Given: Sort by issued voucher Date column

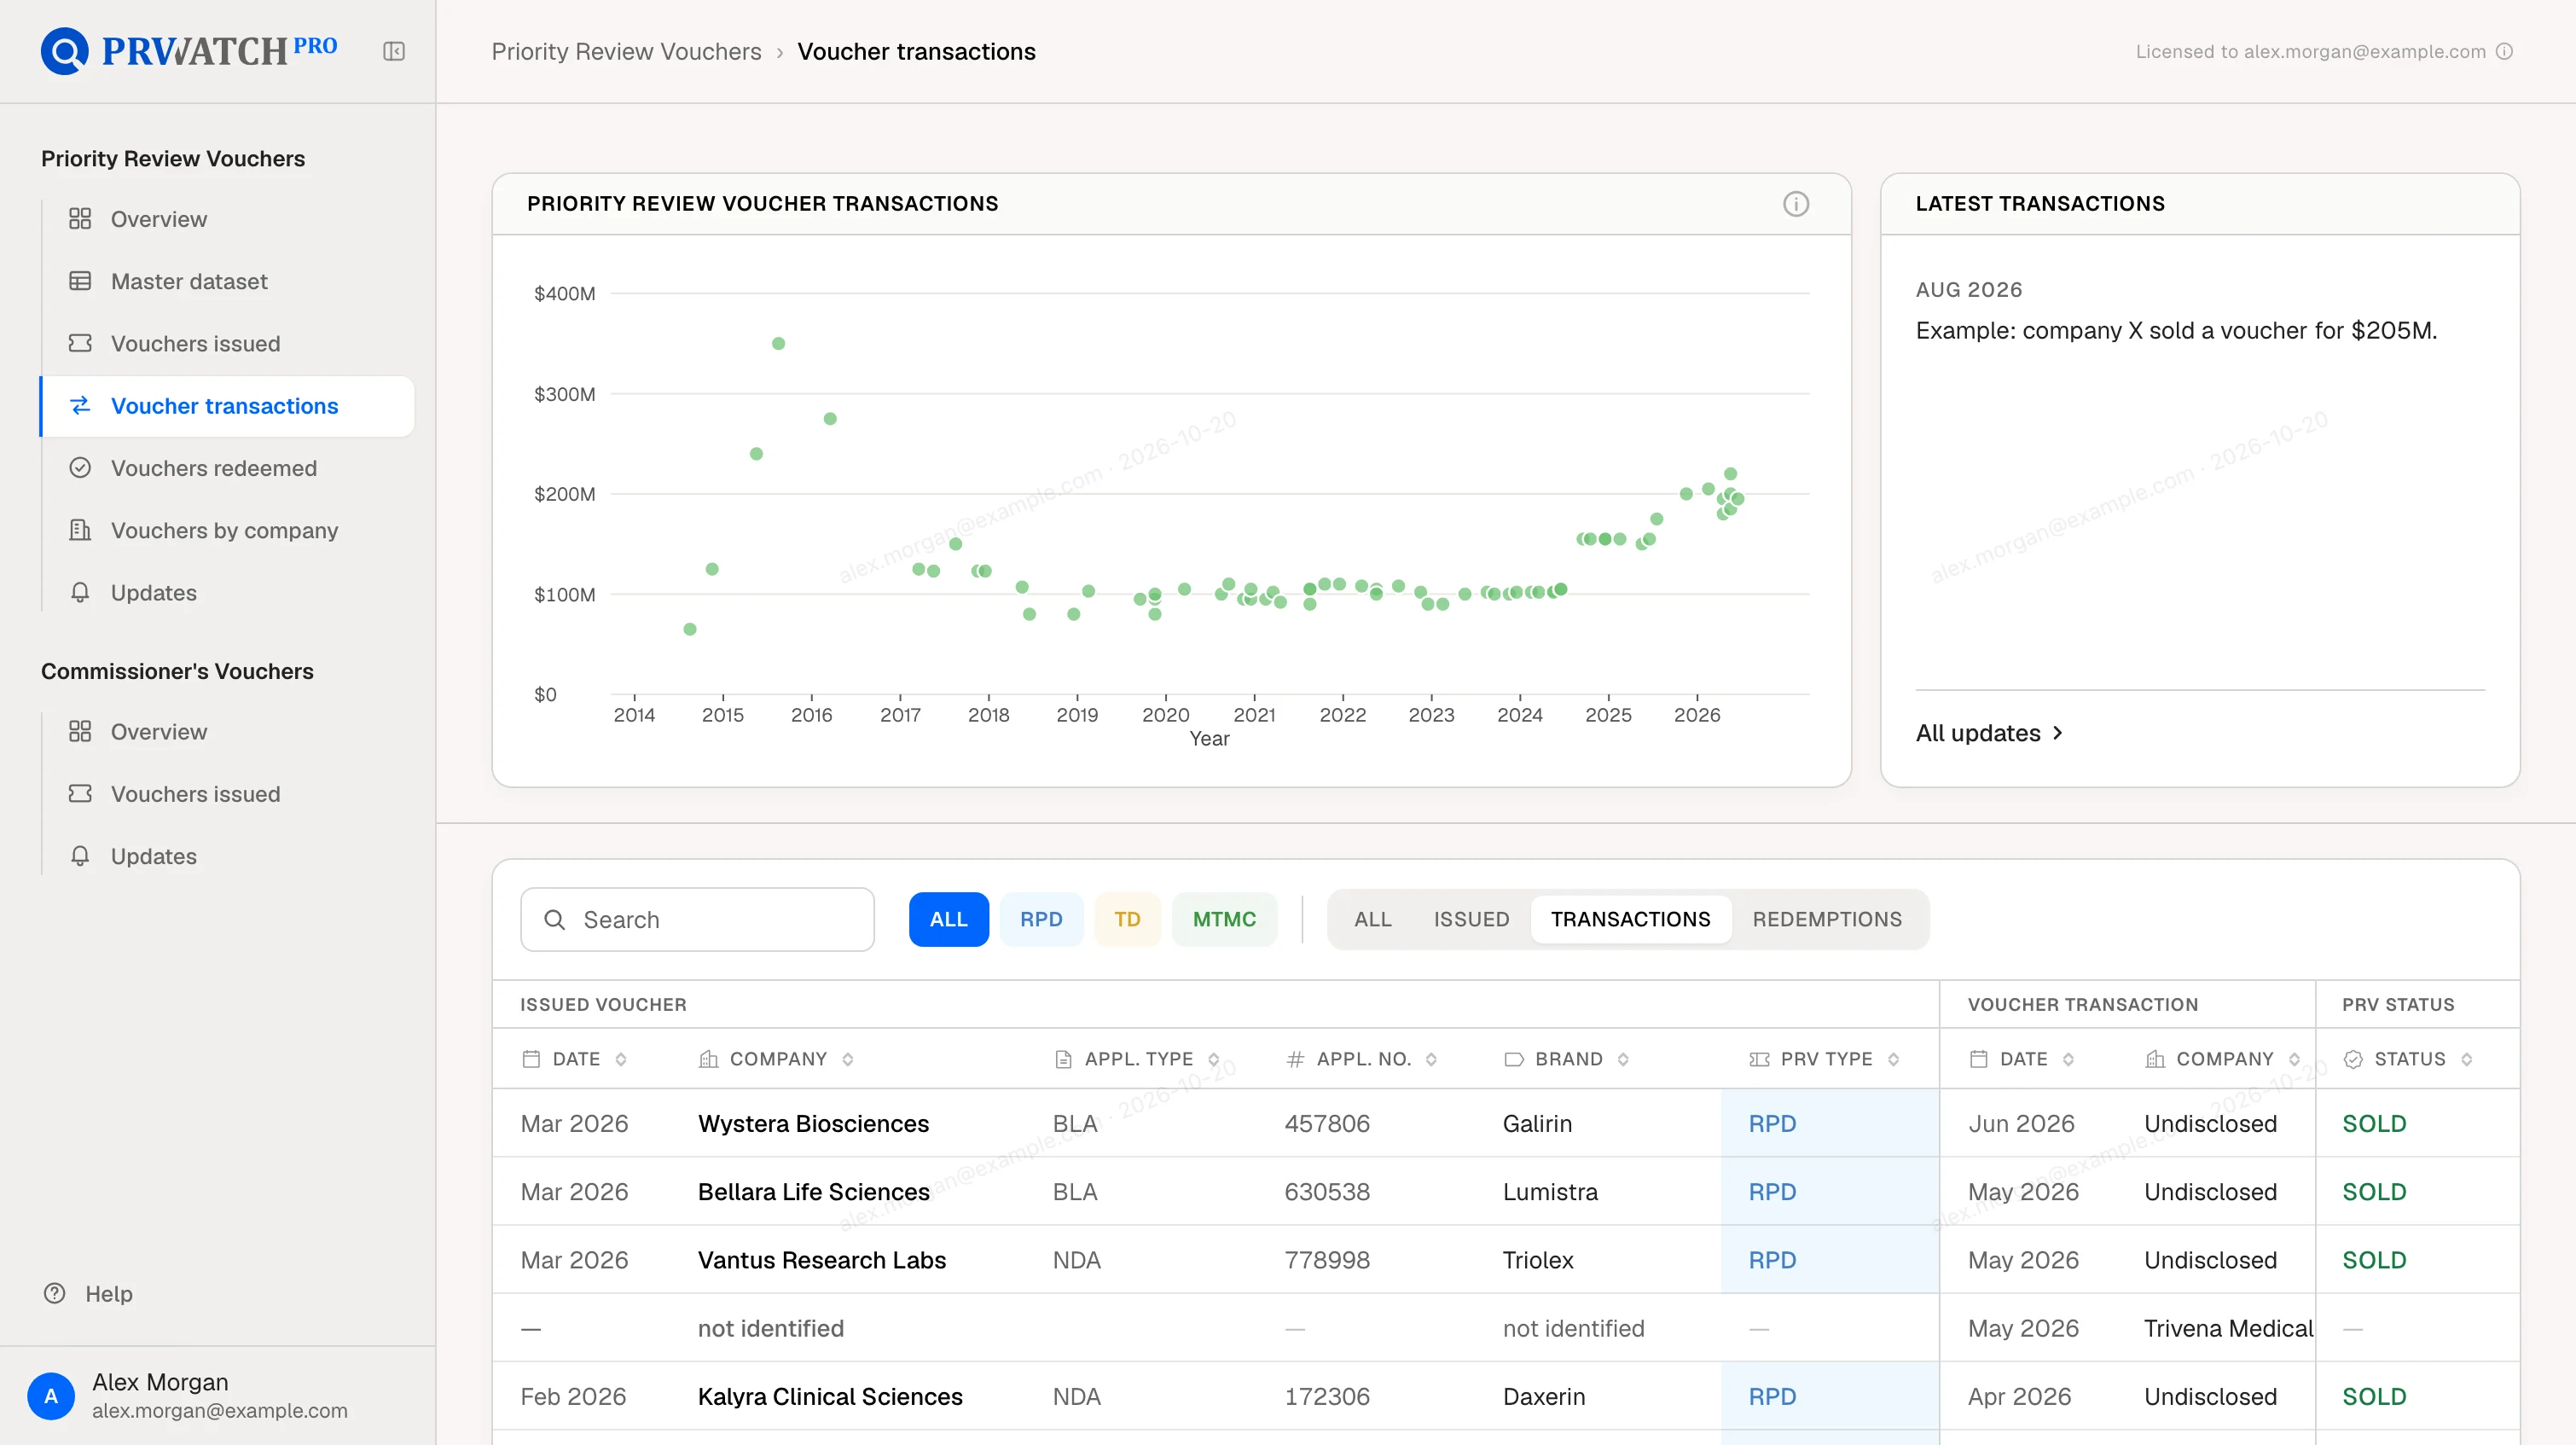Looking at the screenshot, I should (x=575, y=1059).
